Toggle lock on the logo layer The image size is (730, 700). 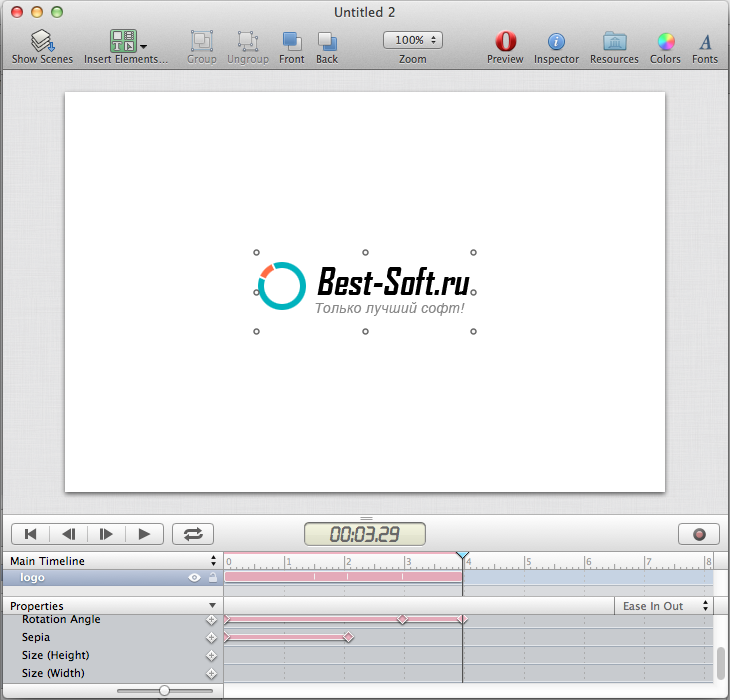pyautogui.click(x=212, y=578)
